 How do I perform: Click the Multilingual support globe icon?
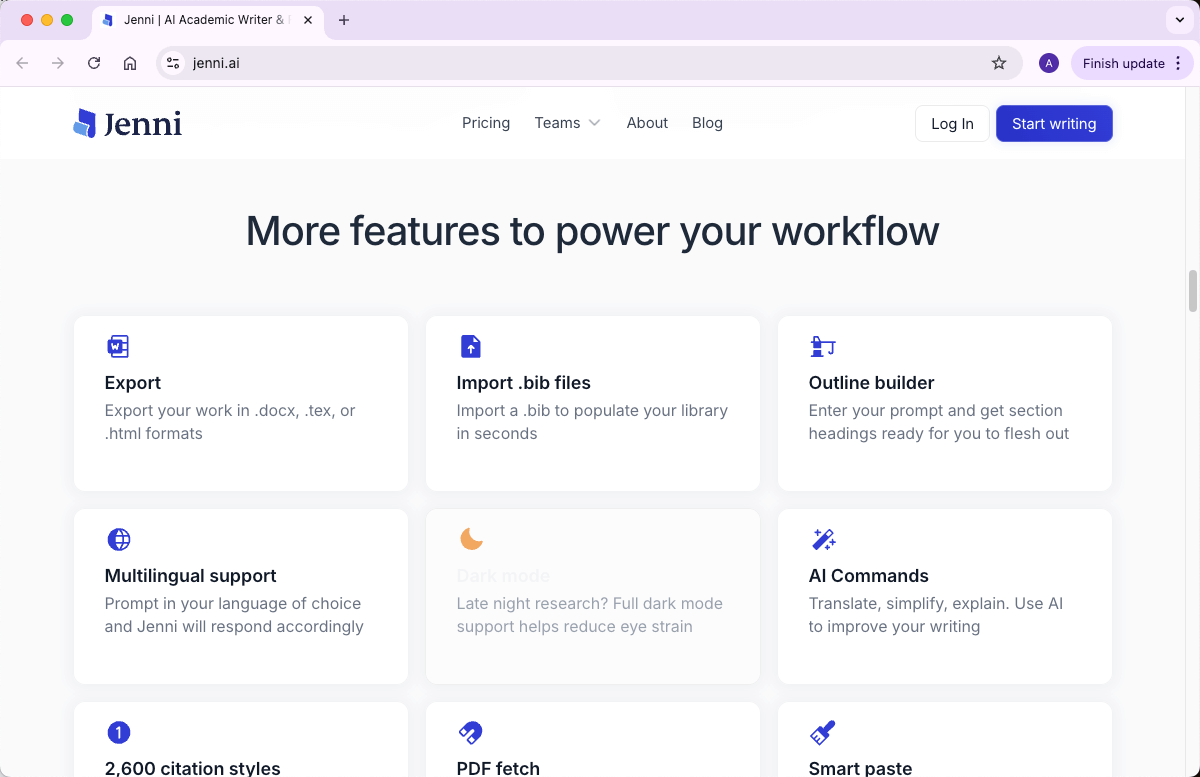coord(118,539)
